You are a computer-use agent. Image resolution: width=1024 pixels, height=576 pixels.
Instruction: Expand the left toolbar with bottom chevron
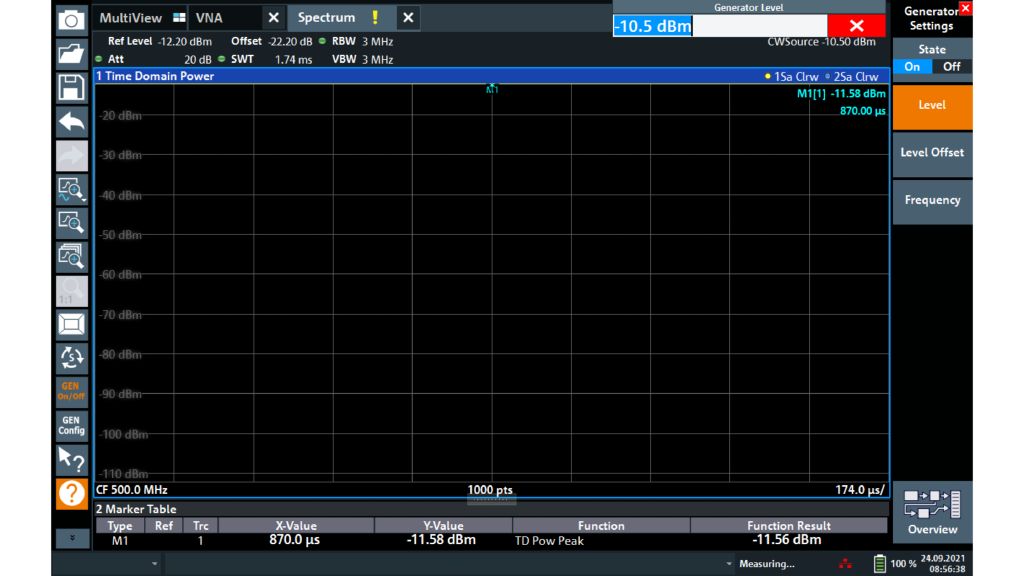point(70,537)
